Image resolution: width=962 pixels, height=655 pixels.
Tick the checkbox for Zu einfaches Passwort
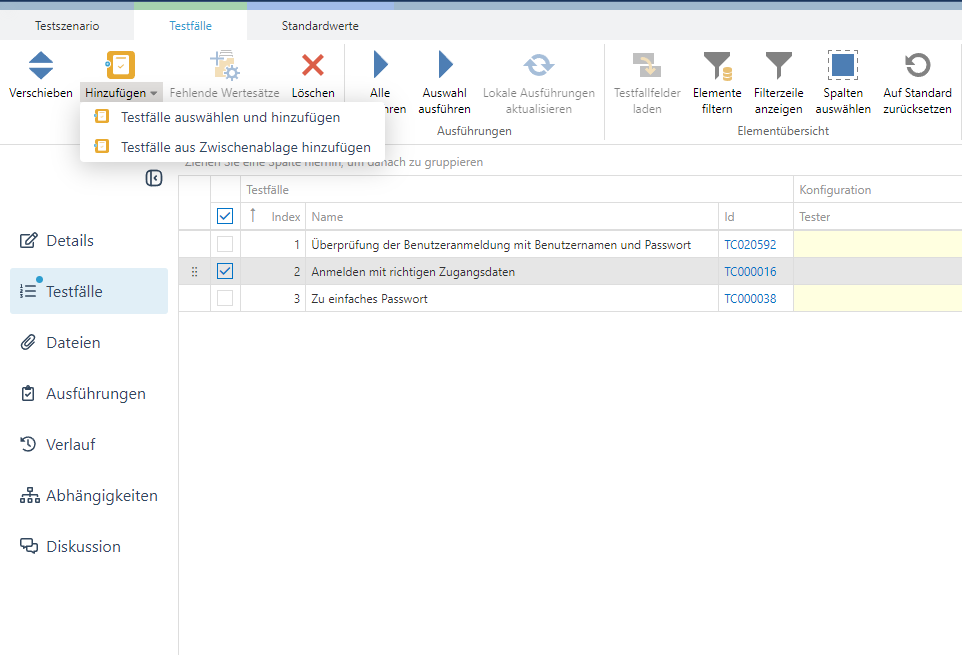(x=225, y=298)
